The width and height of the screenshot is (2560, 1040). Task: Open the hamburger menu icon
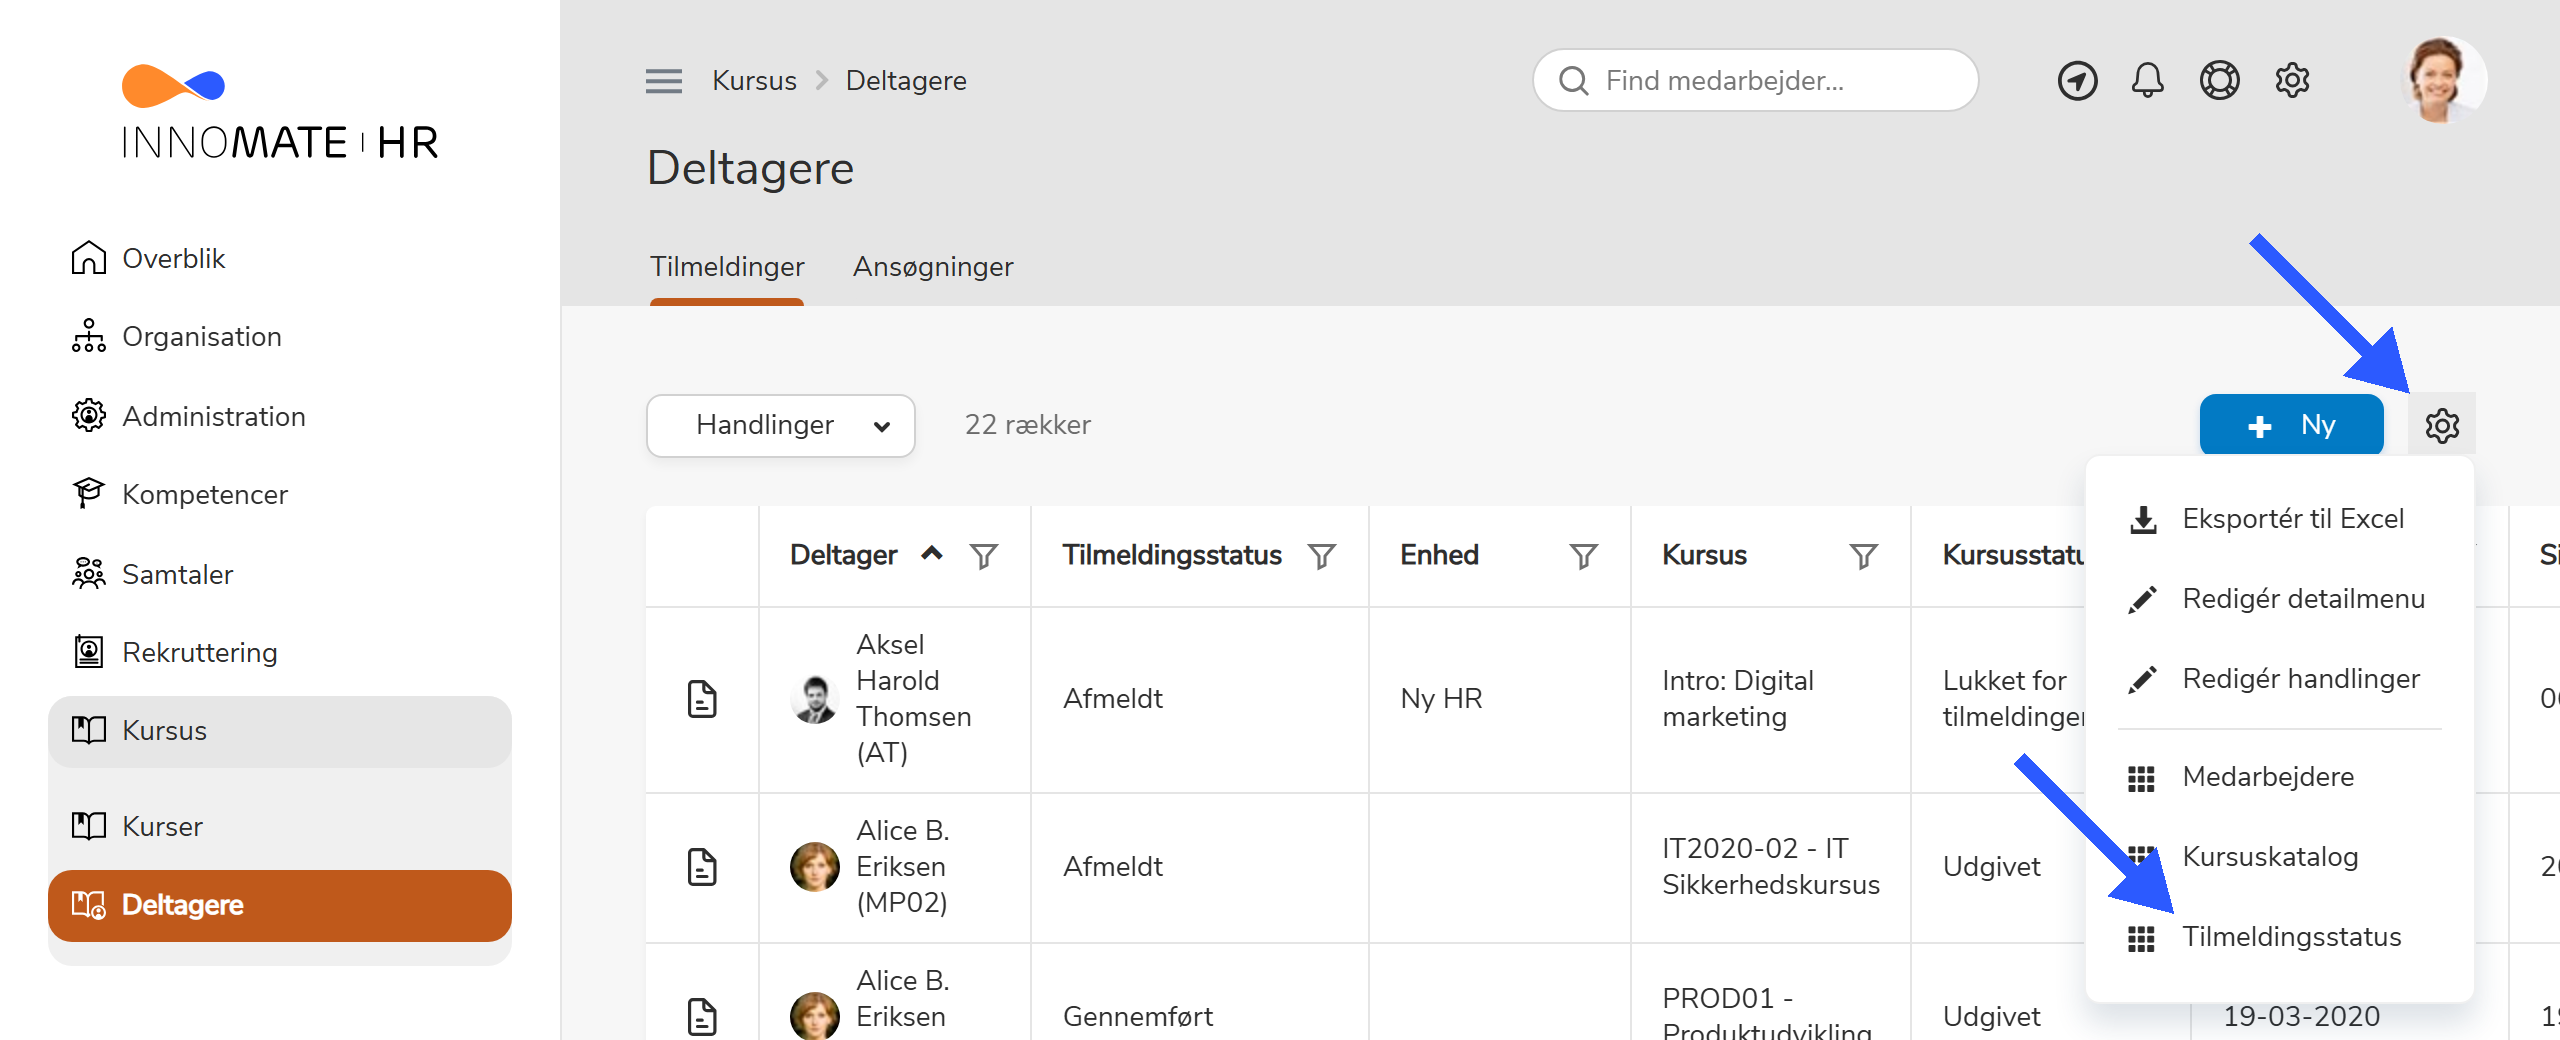[663, 81]
